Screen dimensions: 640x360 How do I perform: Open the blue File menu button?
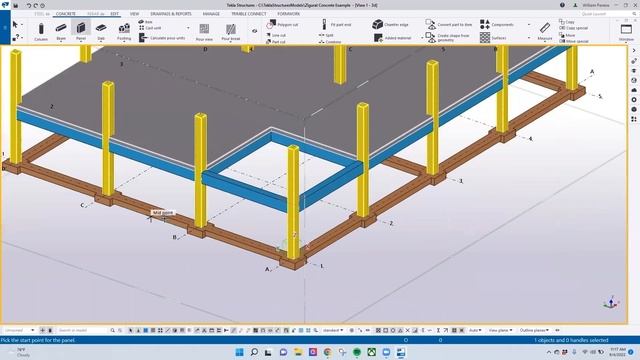[x=5, y=28]
